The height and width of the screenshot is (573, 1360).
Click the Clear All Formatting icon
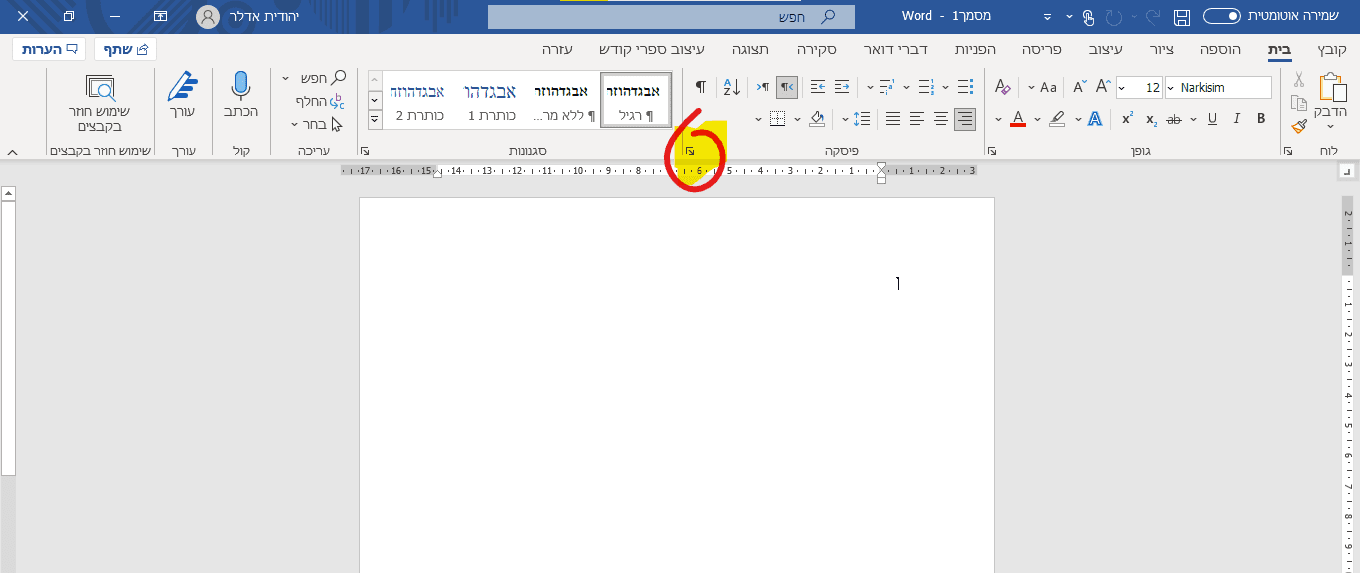click(1003, 88)
